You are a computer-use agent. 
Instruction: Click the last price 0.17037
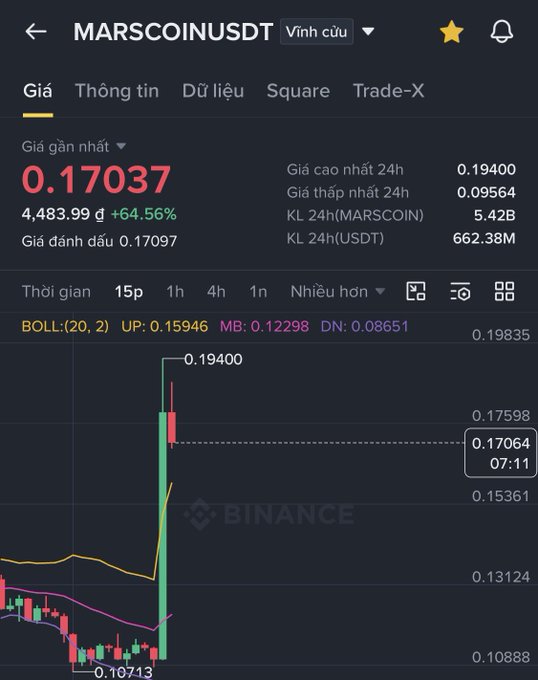[96, 180]
